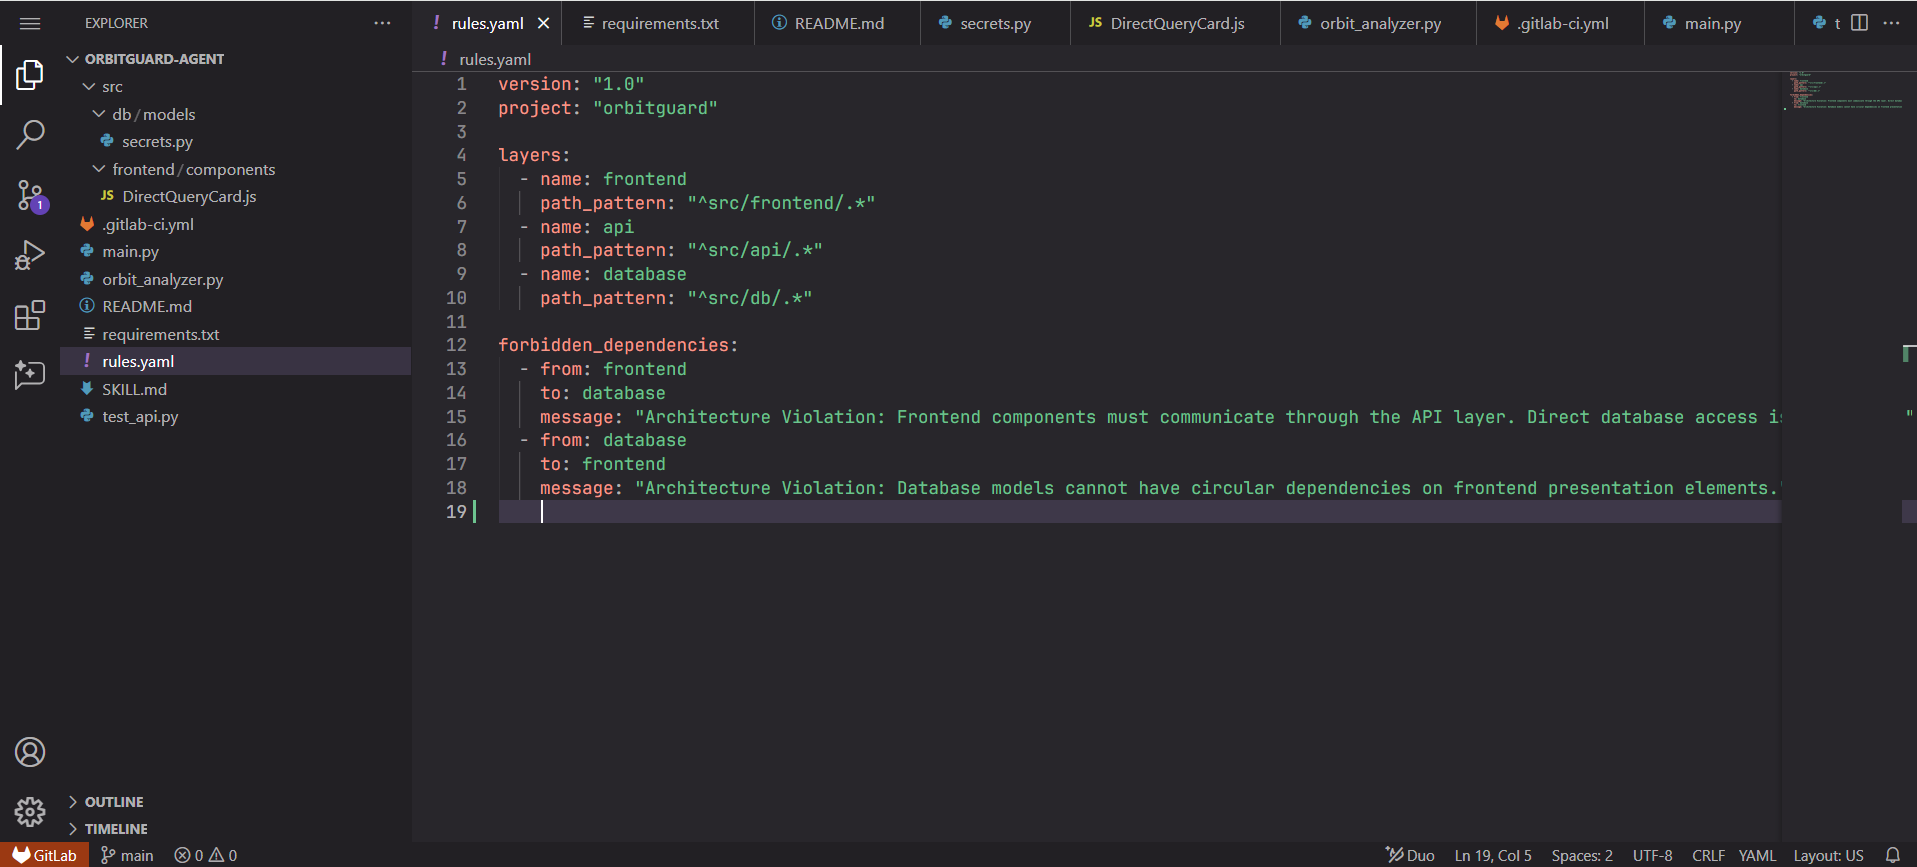Open editor more actions menu
Screen dimensions: 1917x867
coord(1891,23)
